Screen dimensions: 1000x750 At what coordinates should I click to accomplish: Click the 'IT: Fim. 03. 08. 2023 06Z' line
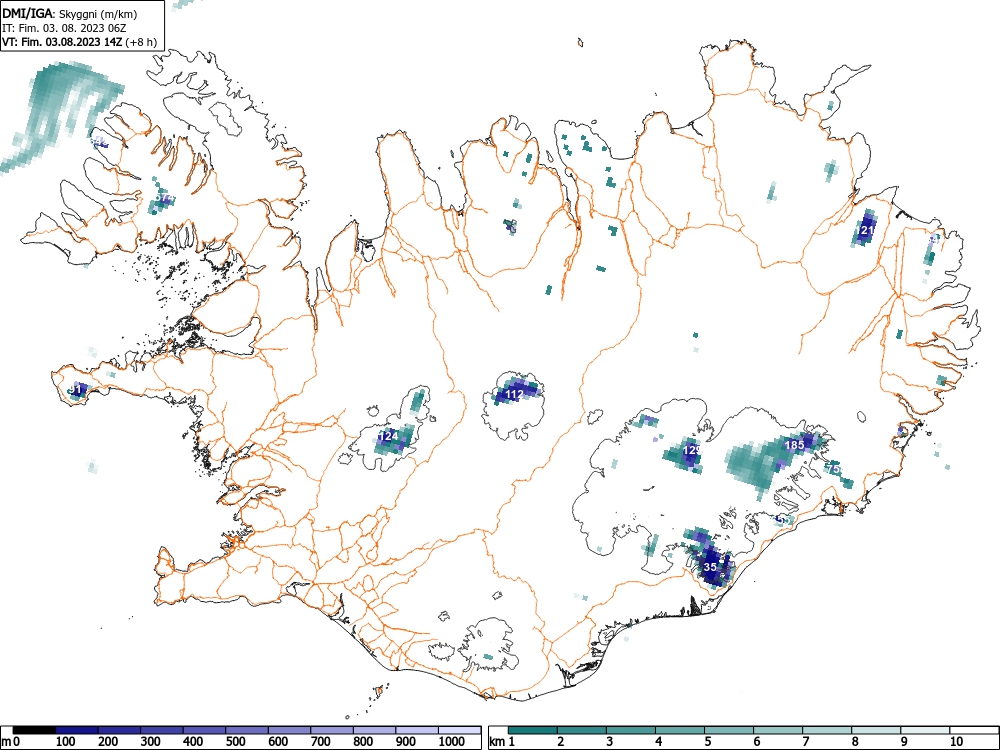click(64, 28)
